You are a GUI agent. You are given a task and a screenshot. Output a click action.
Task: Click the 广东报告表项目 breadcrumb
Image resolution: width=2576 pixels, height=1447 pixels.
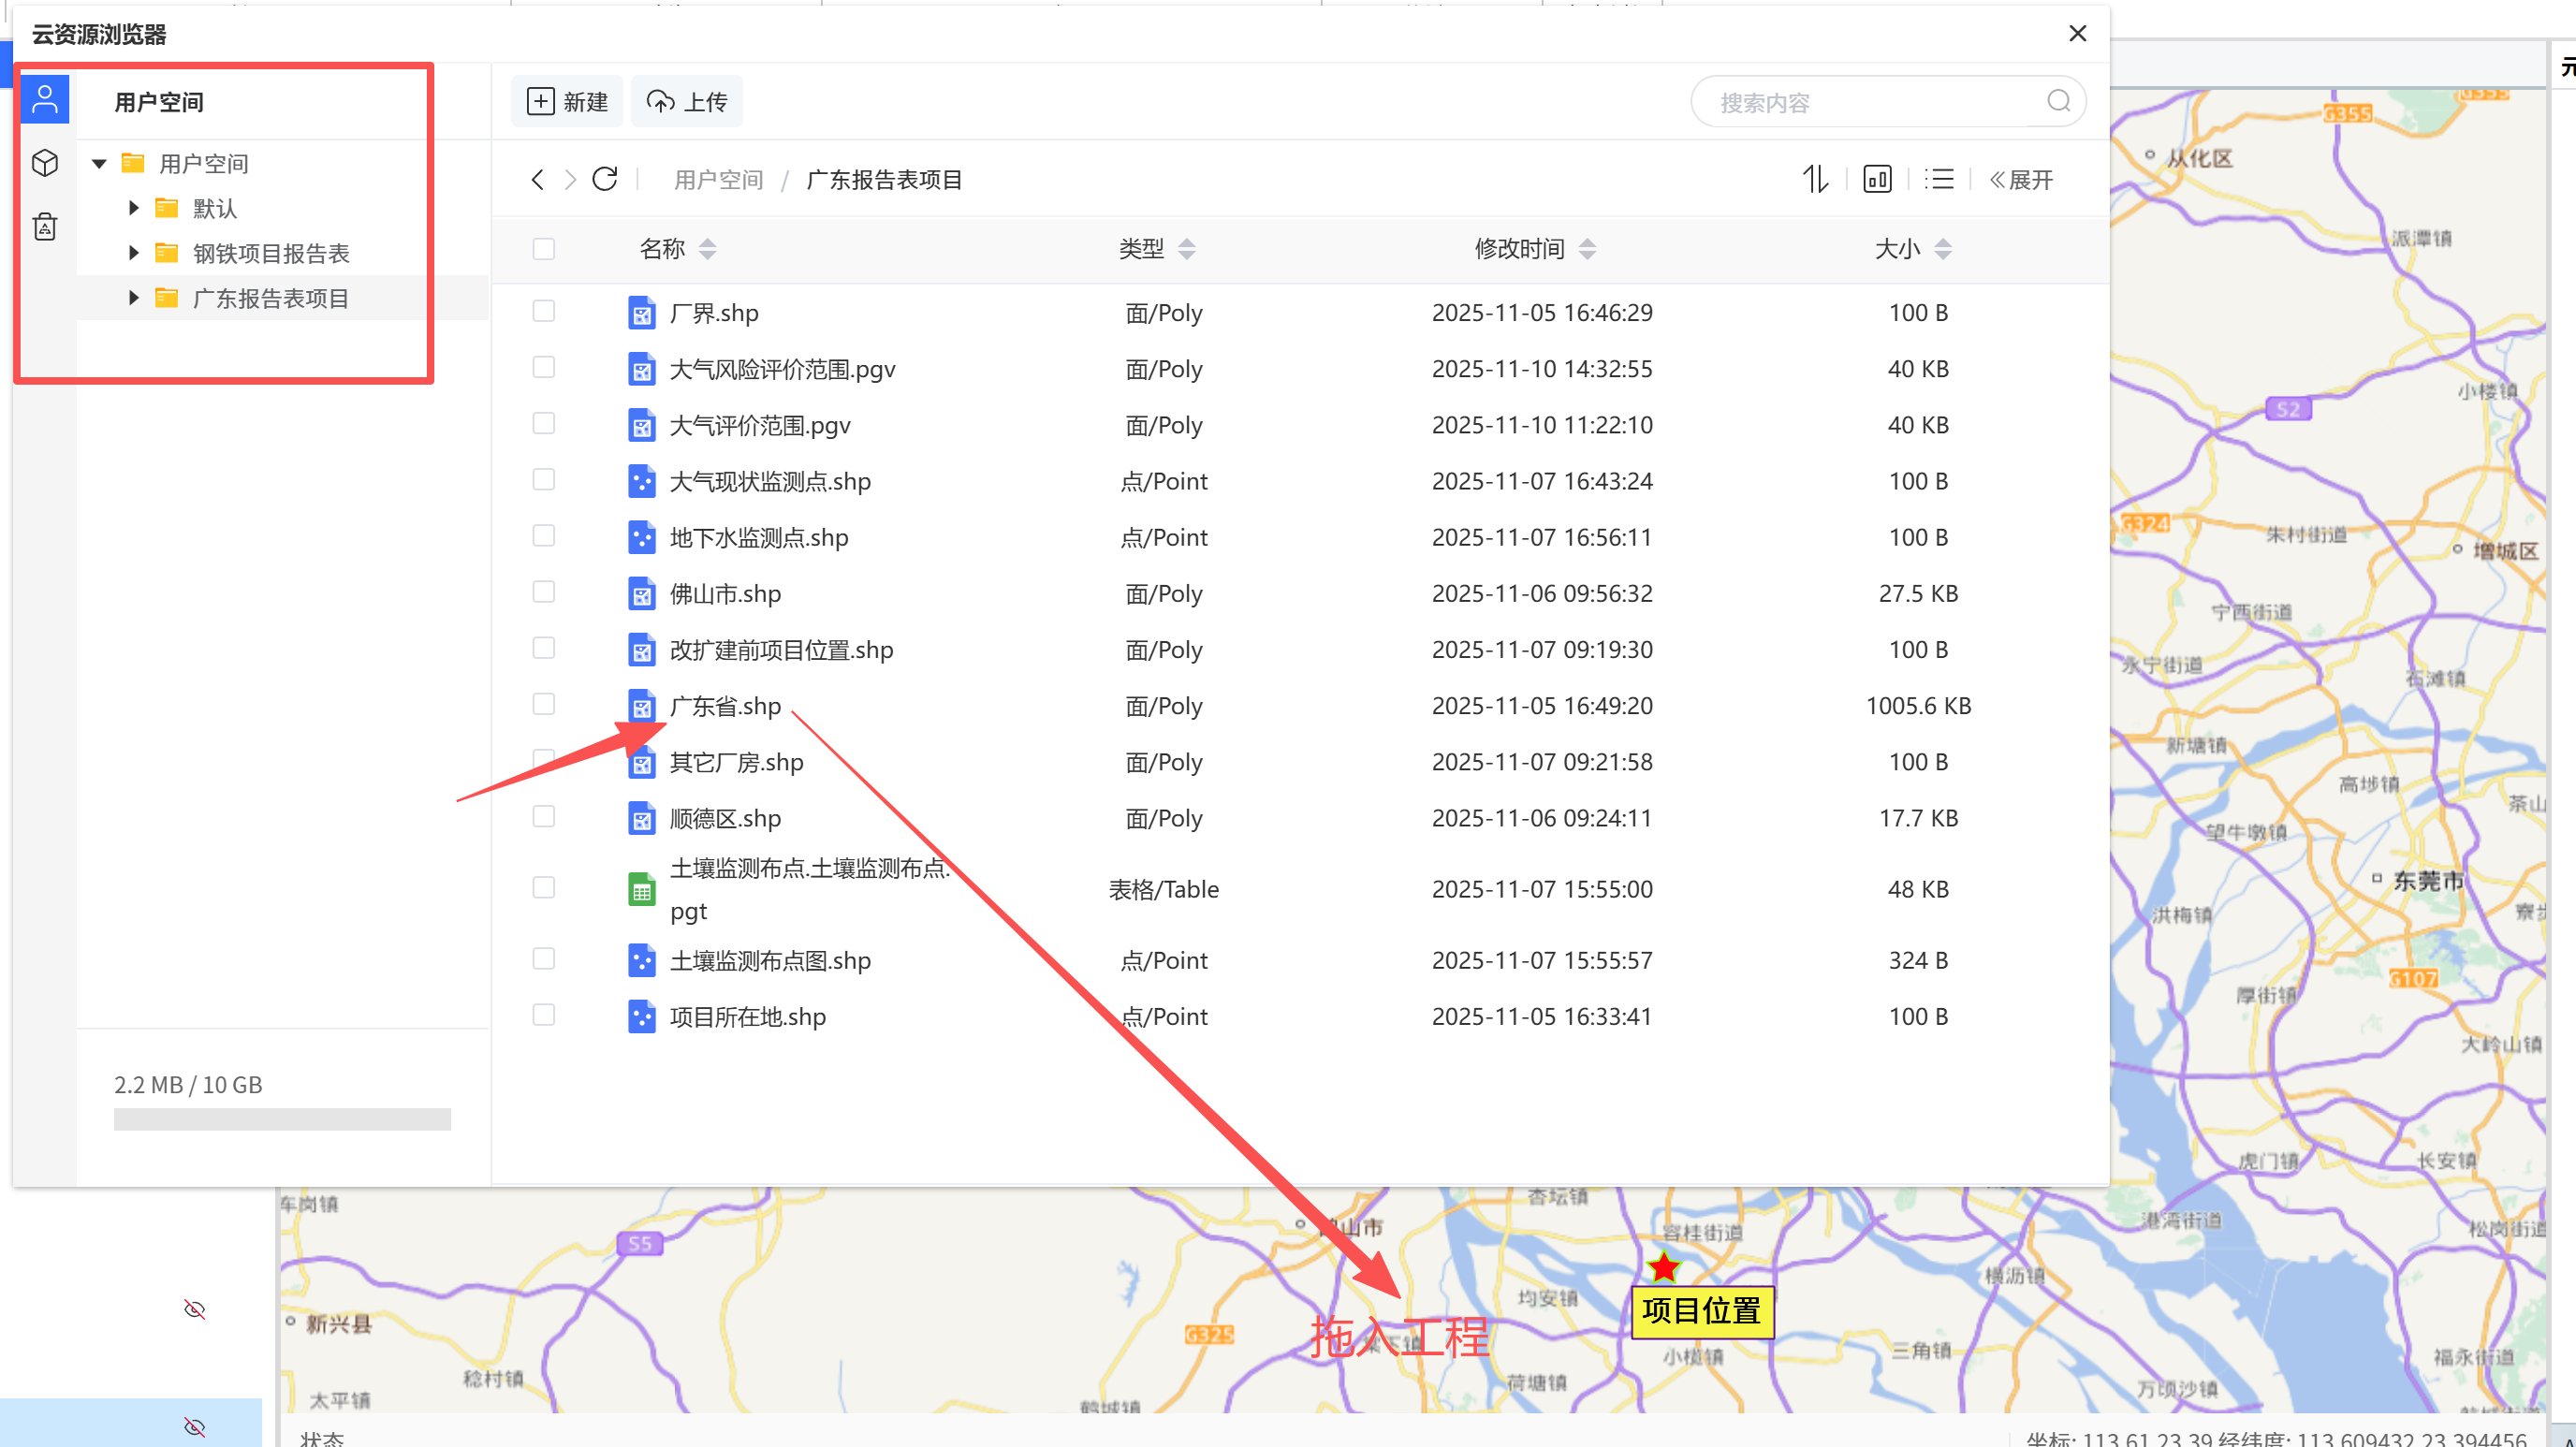tap(884, 180)
